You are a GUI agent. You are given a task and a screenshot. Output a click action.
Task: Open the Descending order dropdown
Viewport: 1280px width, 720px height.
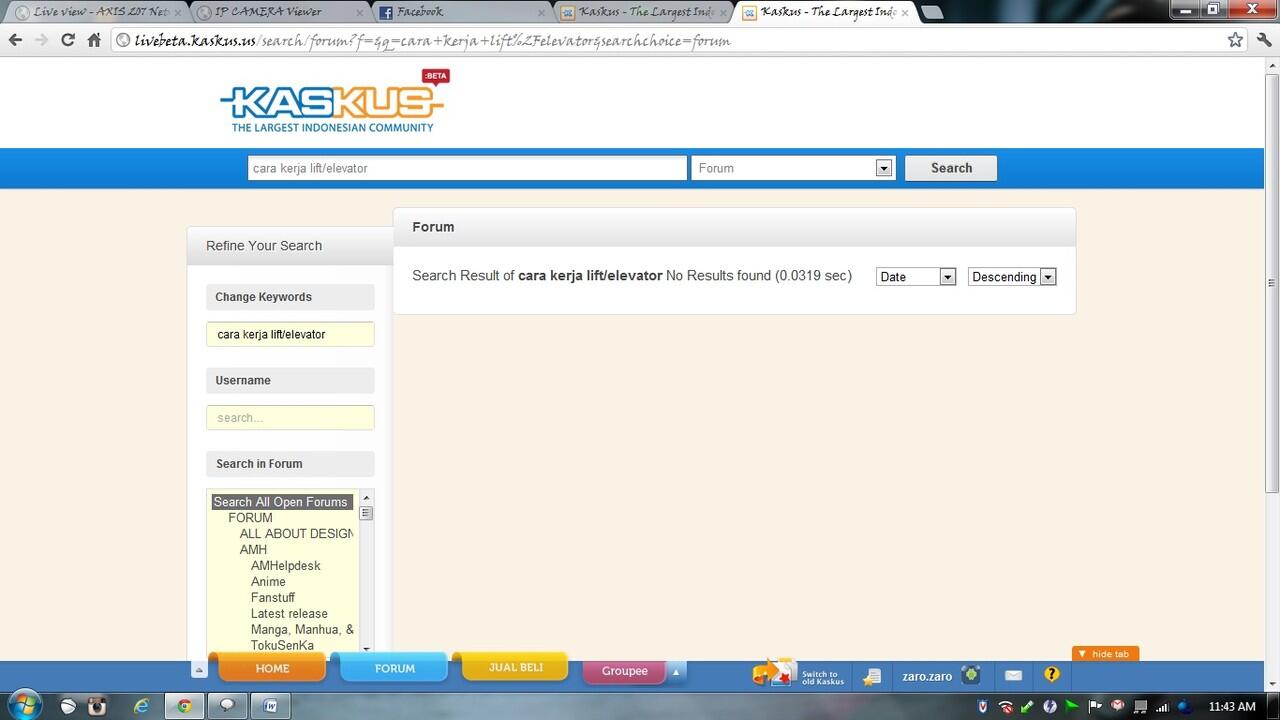pos(1047,277)
